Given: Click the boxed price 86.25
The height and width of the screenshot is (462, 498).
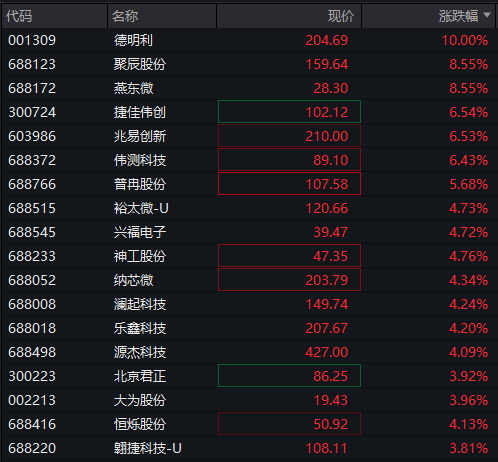Looking at the screenshot, I should coord(289,376).
